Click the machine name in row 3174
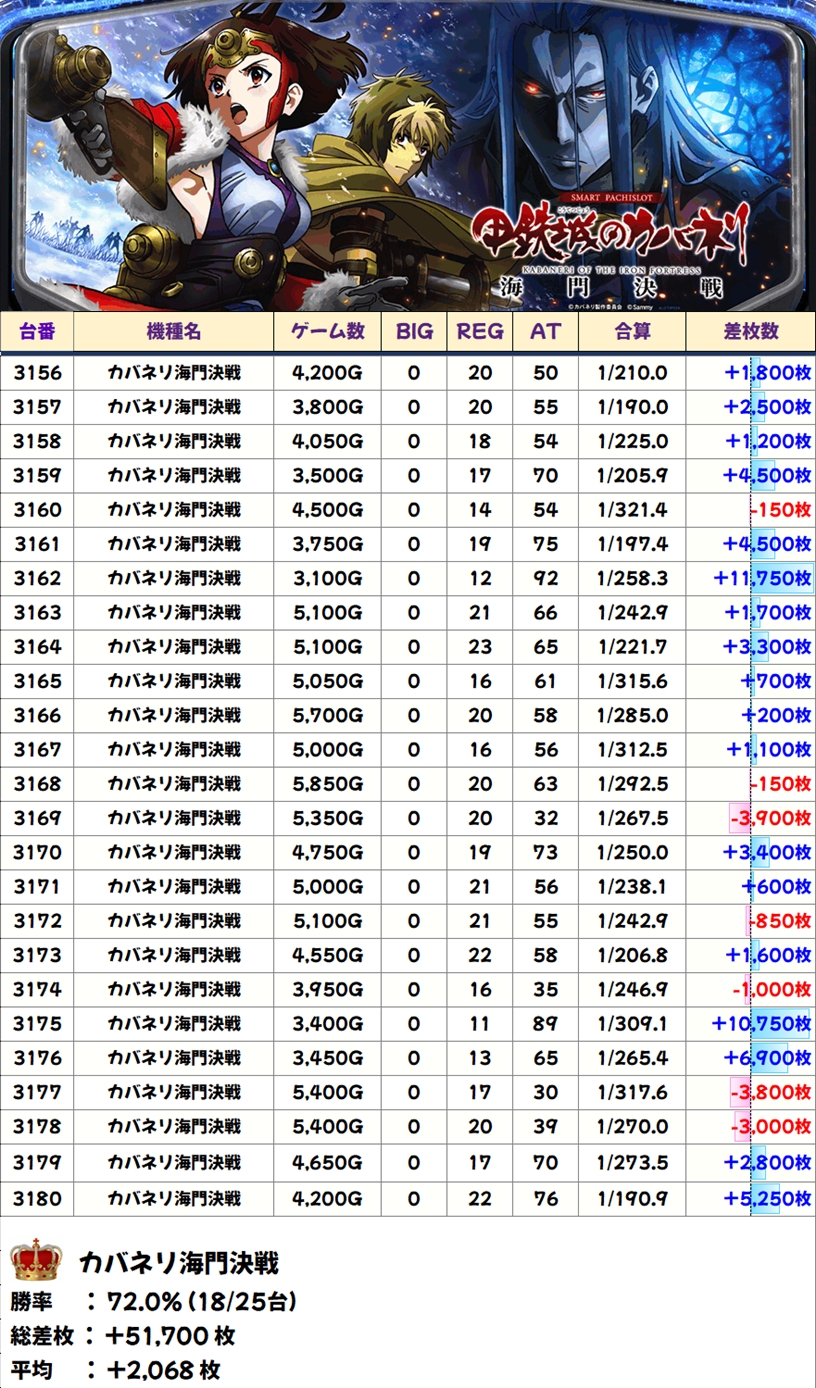Image resolution: width=816 pixels, height=1388 pixels. pyautogui.click(x=174, y=989)
